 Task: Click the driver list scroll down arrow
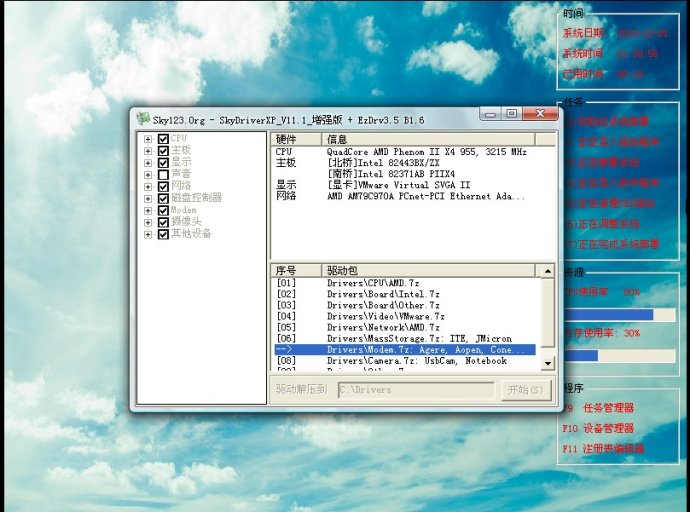pos(547,363)
